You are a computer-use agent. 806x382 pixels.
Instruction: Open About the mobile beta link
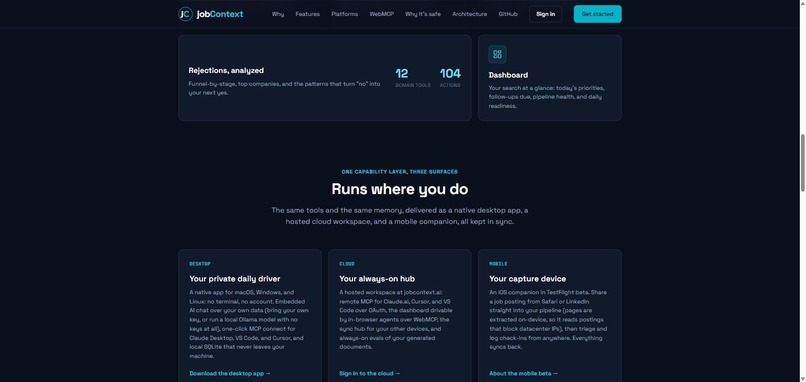(x=523, y=373)
